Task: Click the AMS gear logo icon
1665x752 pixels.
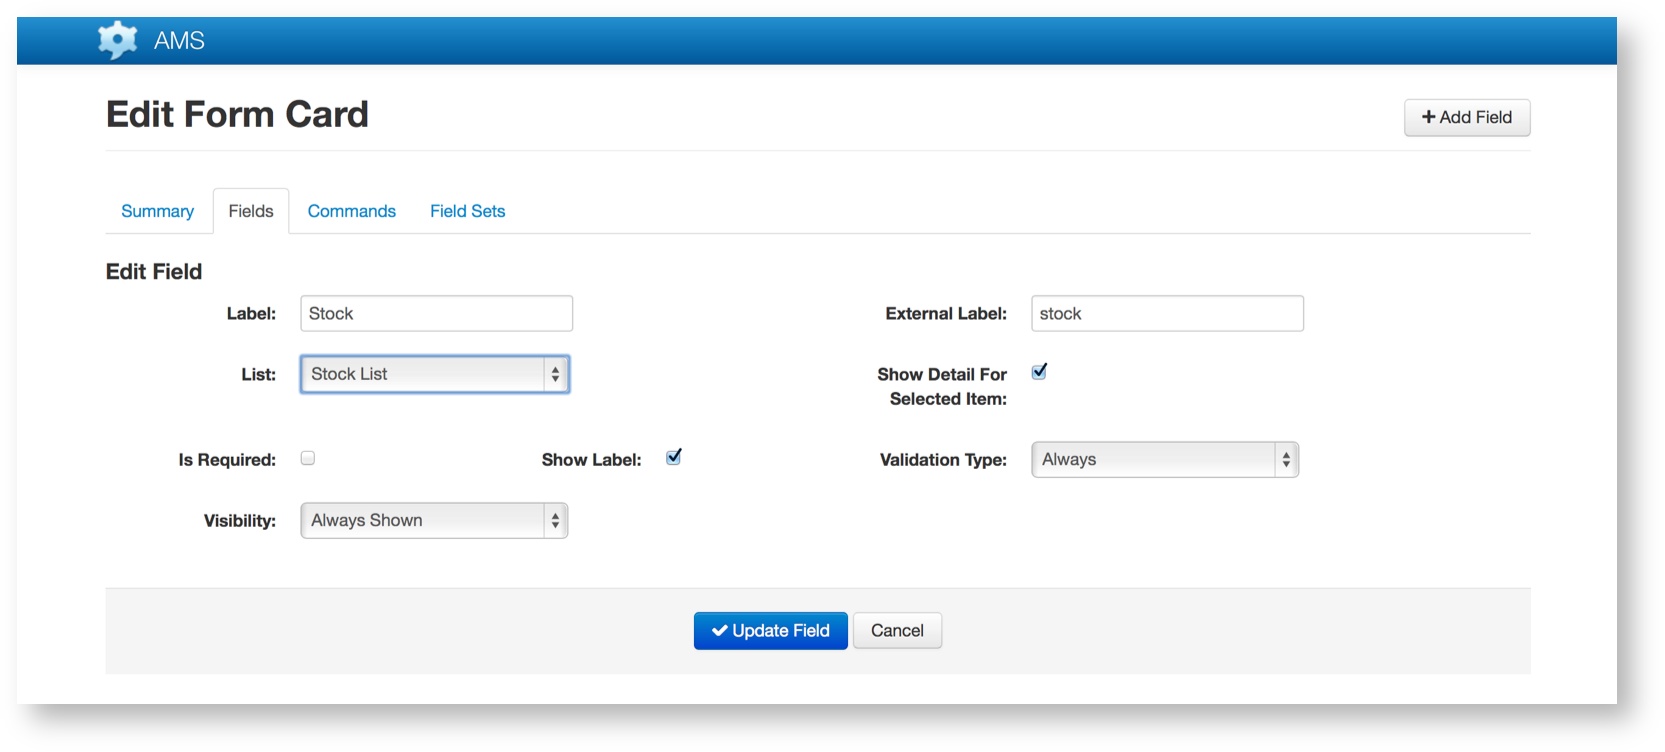Action: coord(117,40)
